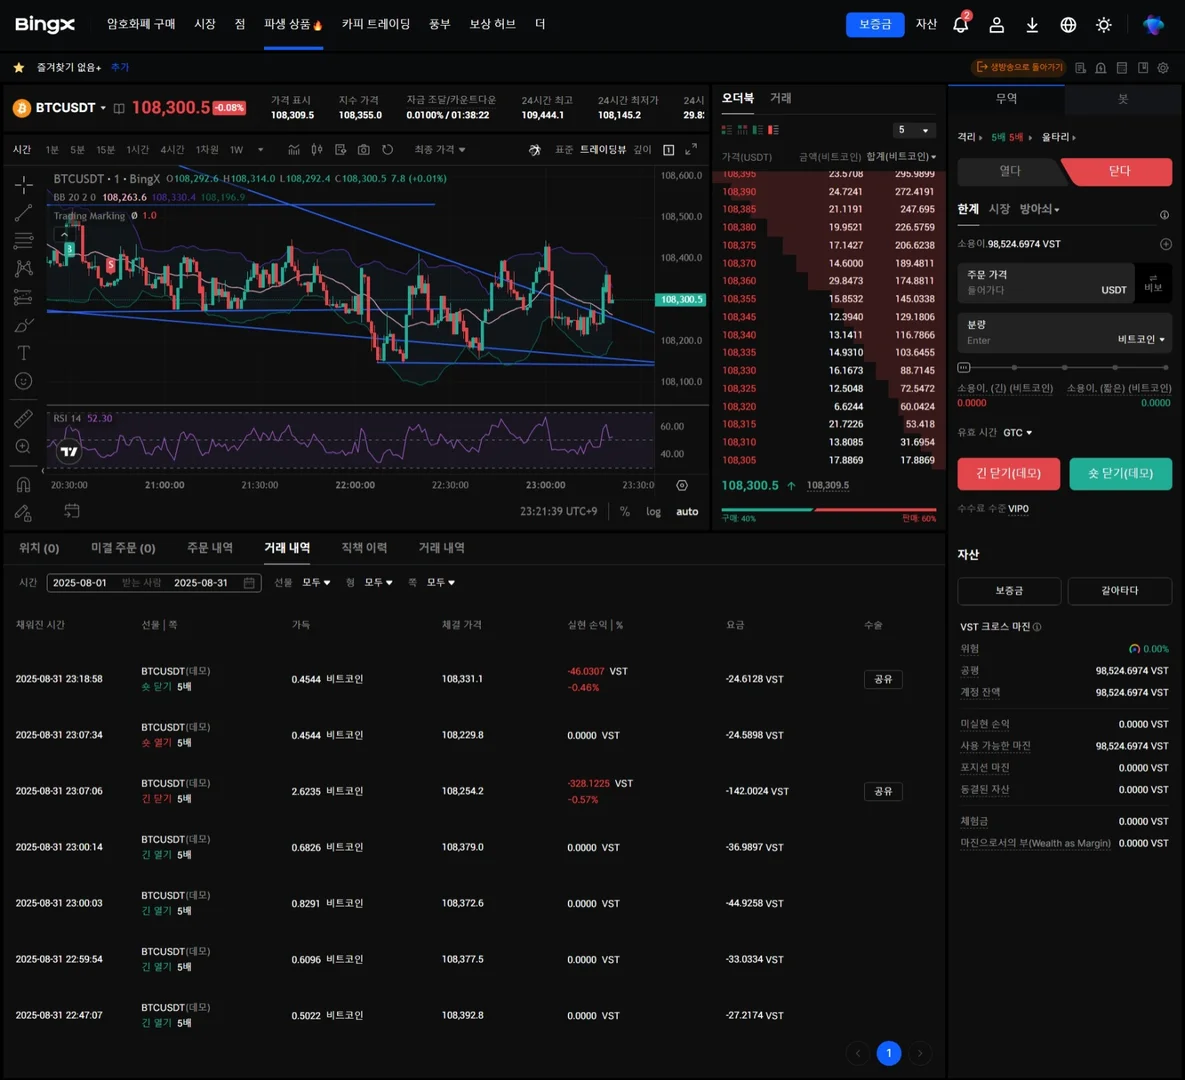Take a chart snapshot with camera icon
The image size is (1185, 1080).
click(364, 150)
